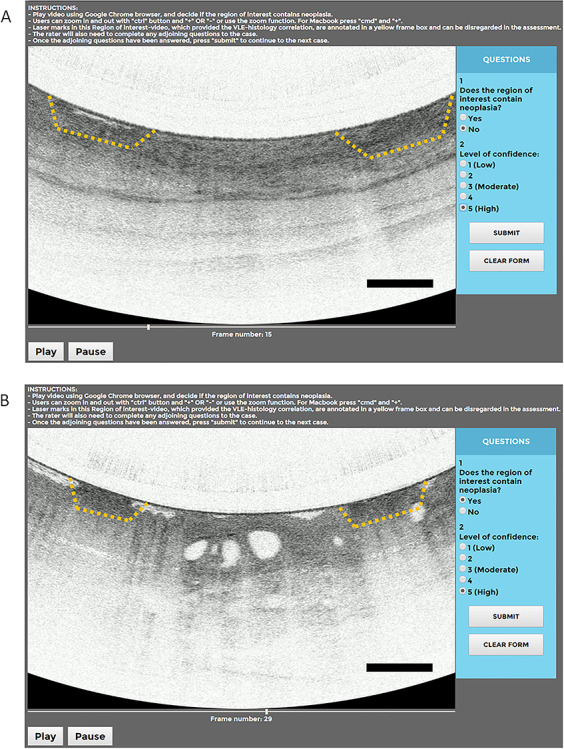
Task: Pause the video in panel A
Action: [91, 352]
